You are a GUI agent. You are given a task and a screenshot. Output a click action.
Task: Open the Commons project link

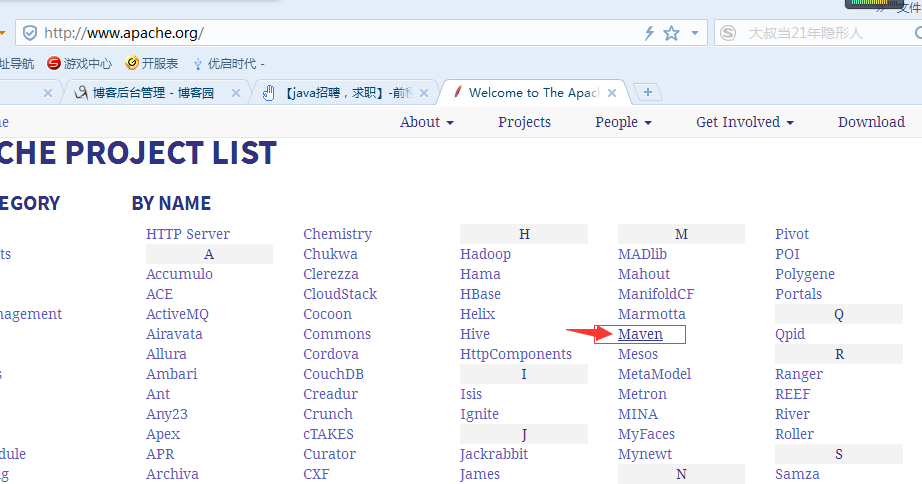click(337, 334)
